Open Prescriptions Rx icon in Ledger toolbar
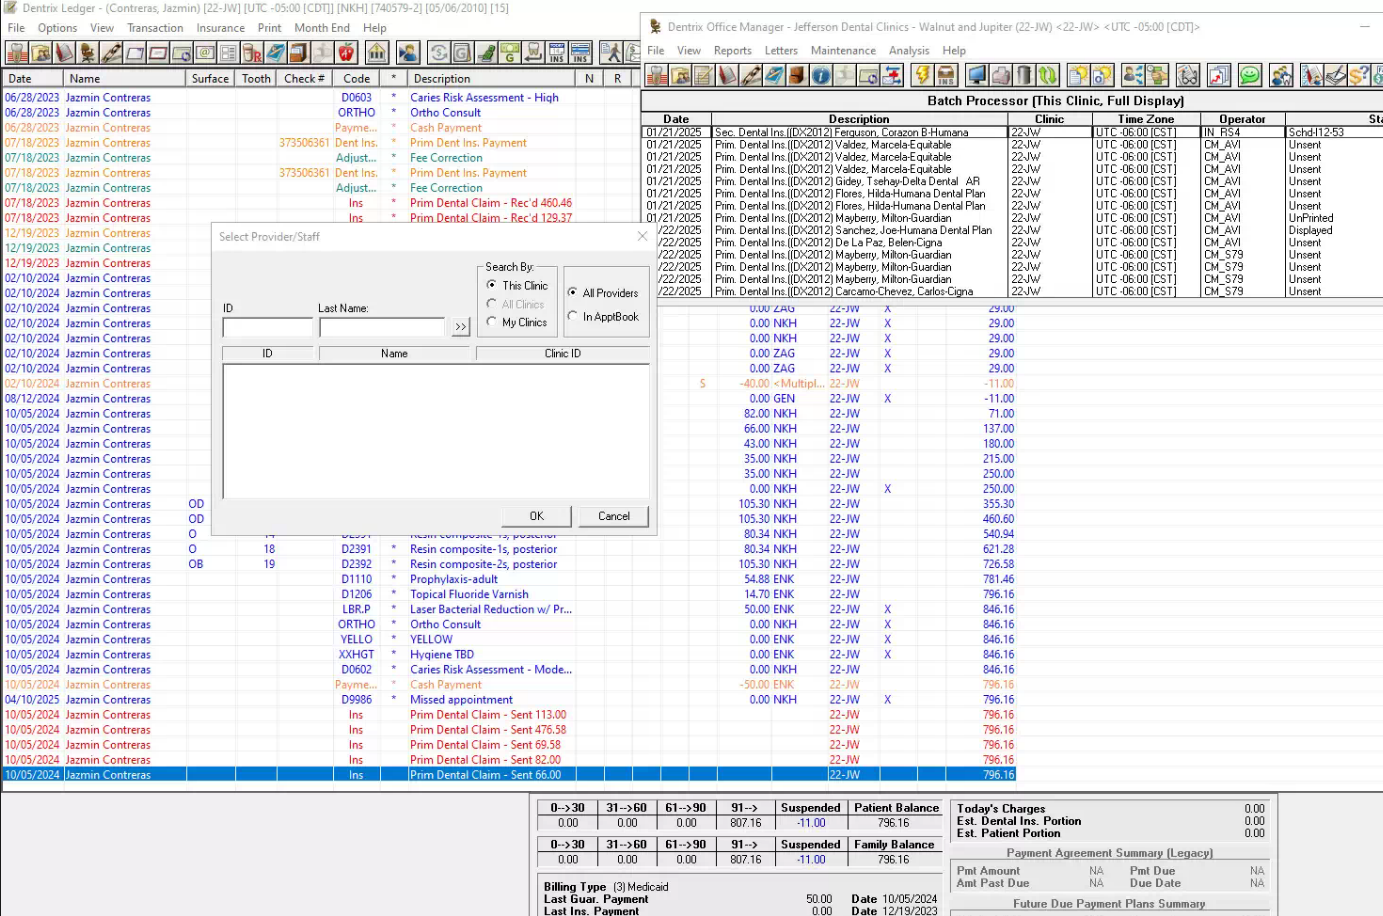The width and height of the screenshot is (1383, 916). point(252,52)
